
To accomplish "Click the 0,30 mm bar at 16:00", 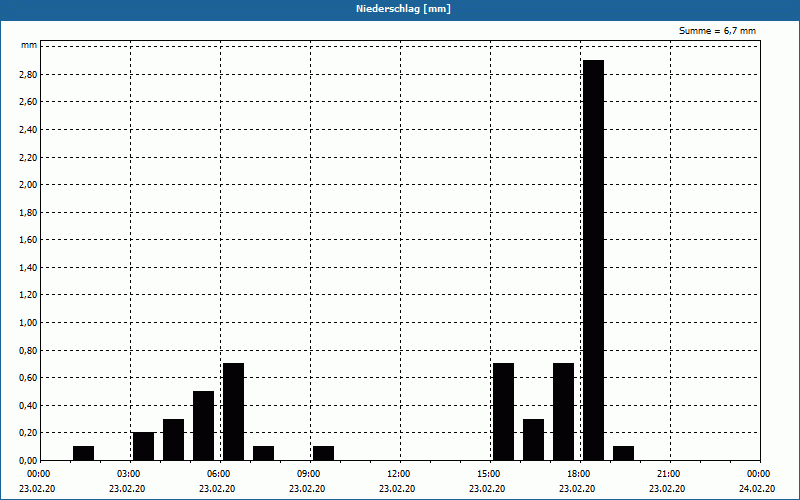I will click(534, 440).
